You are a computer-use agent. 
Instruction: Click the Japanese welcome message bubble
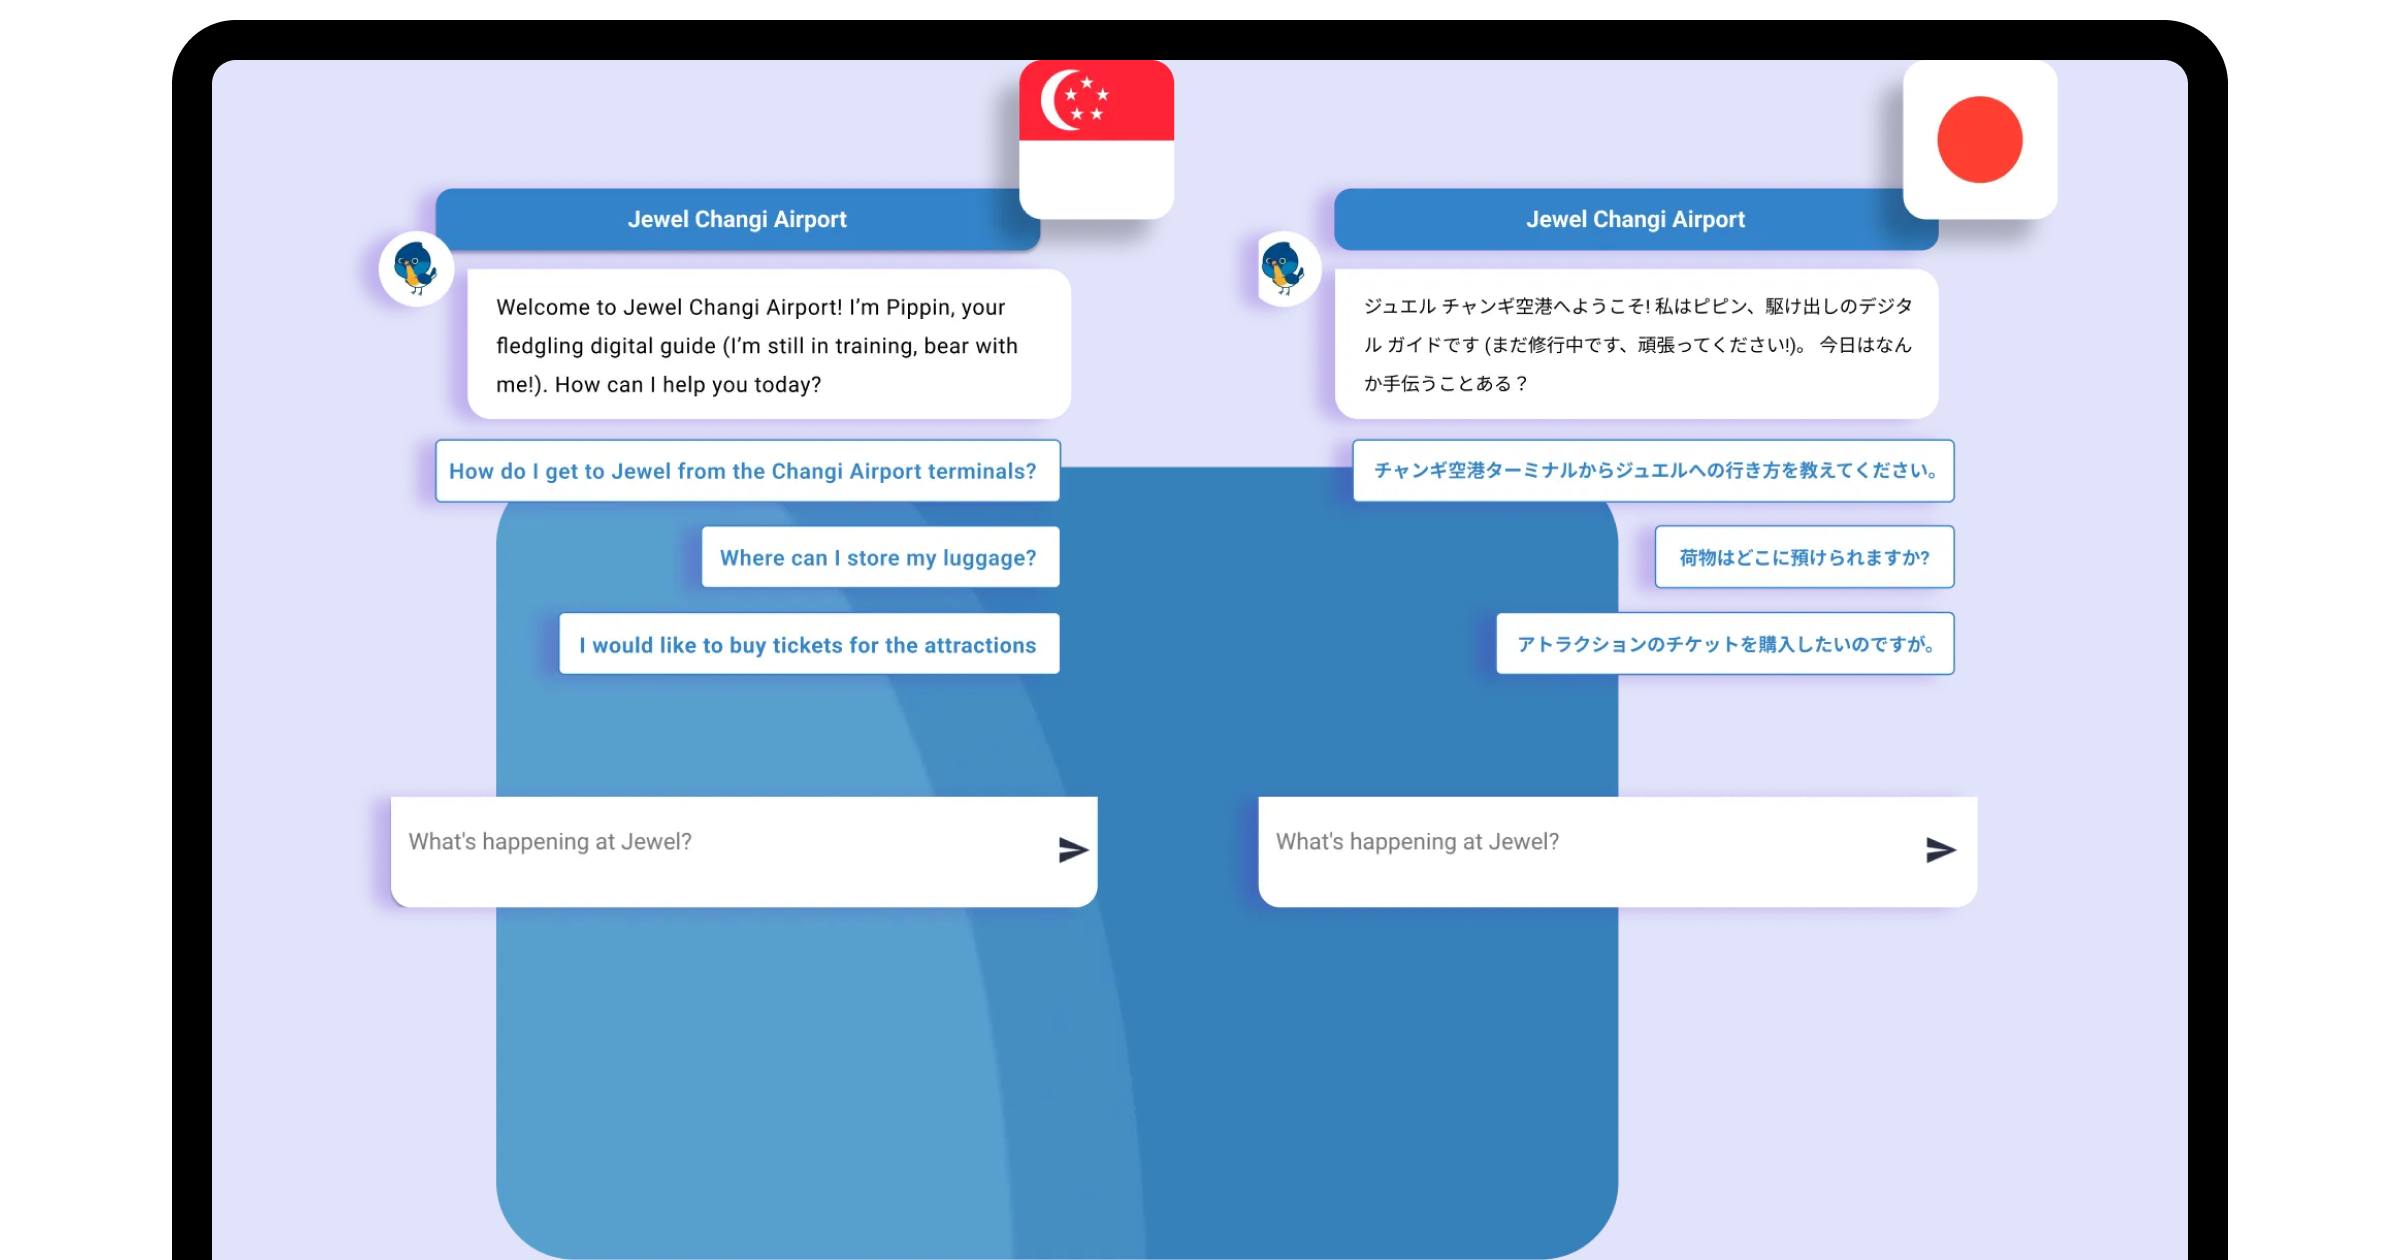coord(1636,345)
